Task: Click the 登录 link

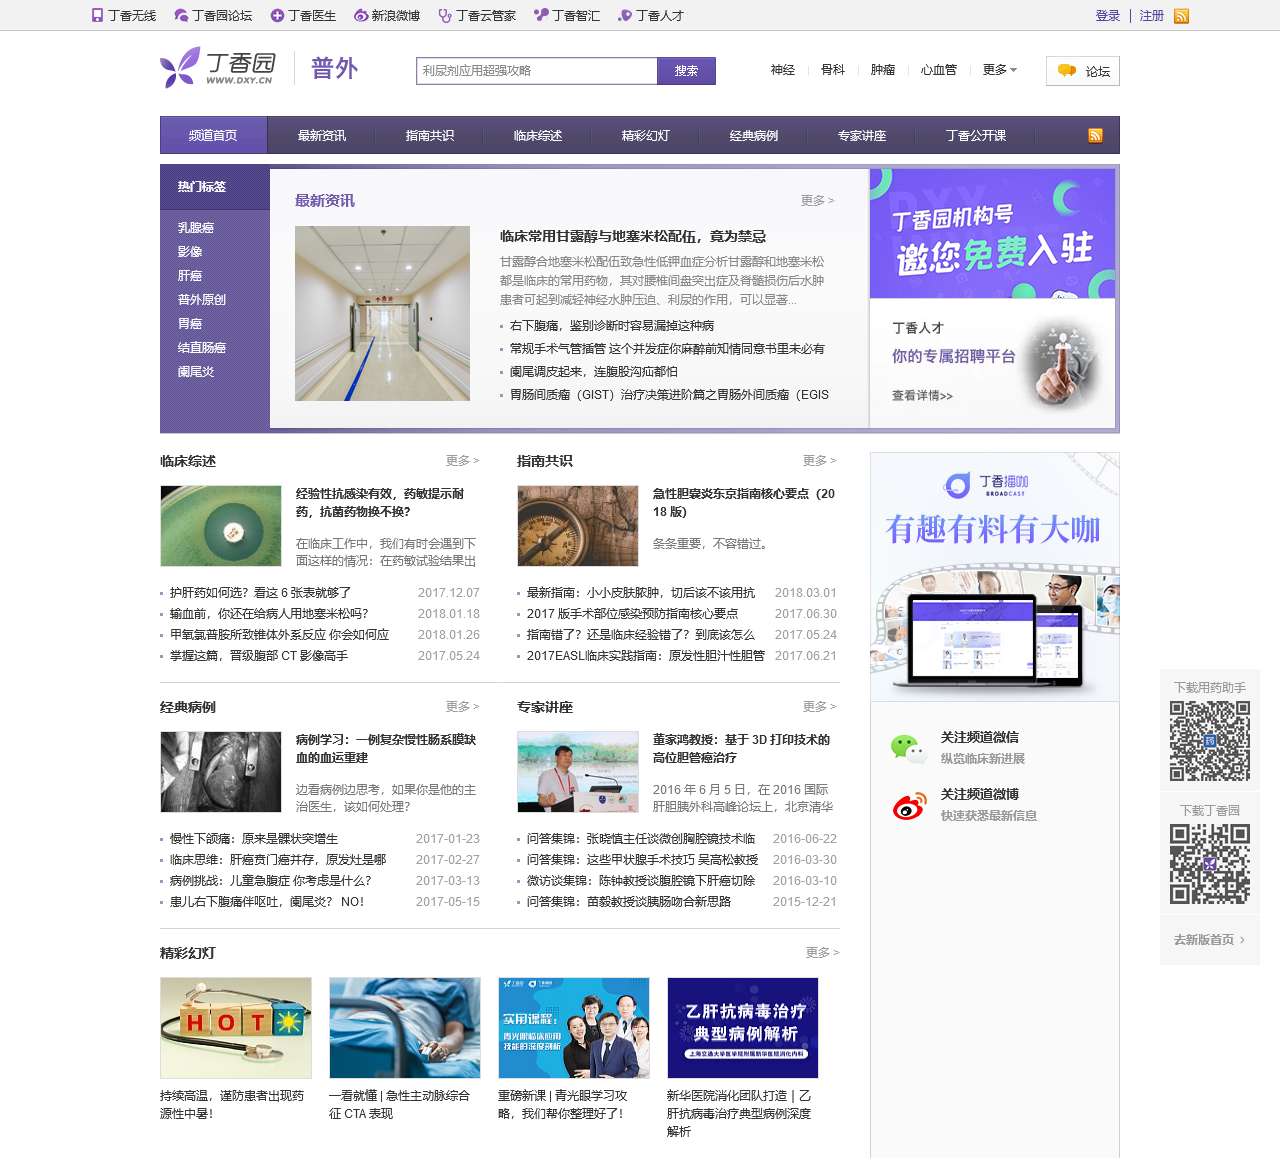Action: point(1108,16)
